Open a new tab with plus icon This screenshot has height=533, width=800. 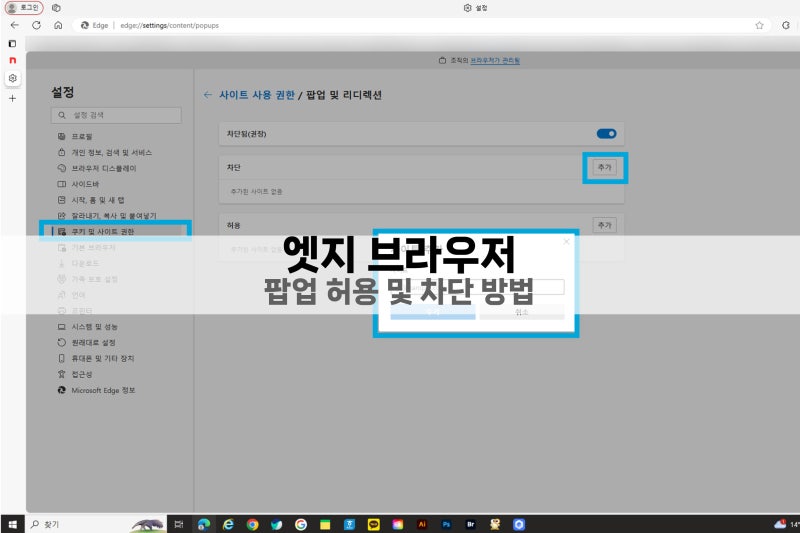[12, 98]
